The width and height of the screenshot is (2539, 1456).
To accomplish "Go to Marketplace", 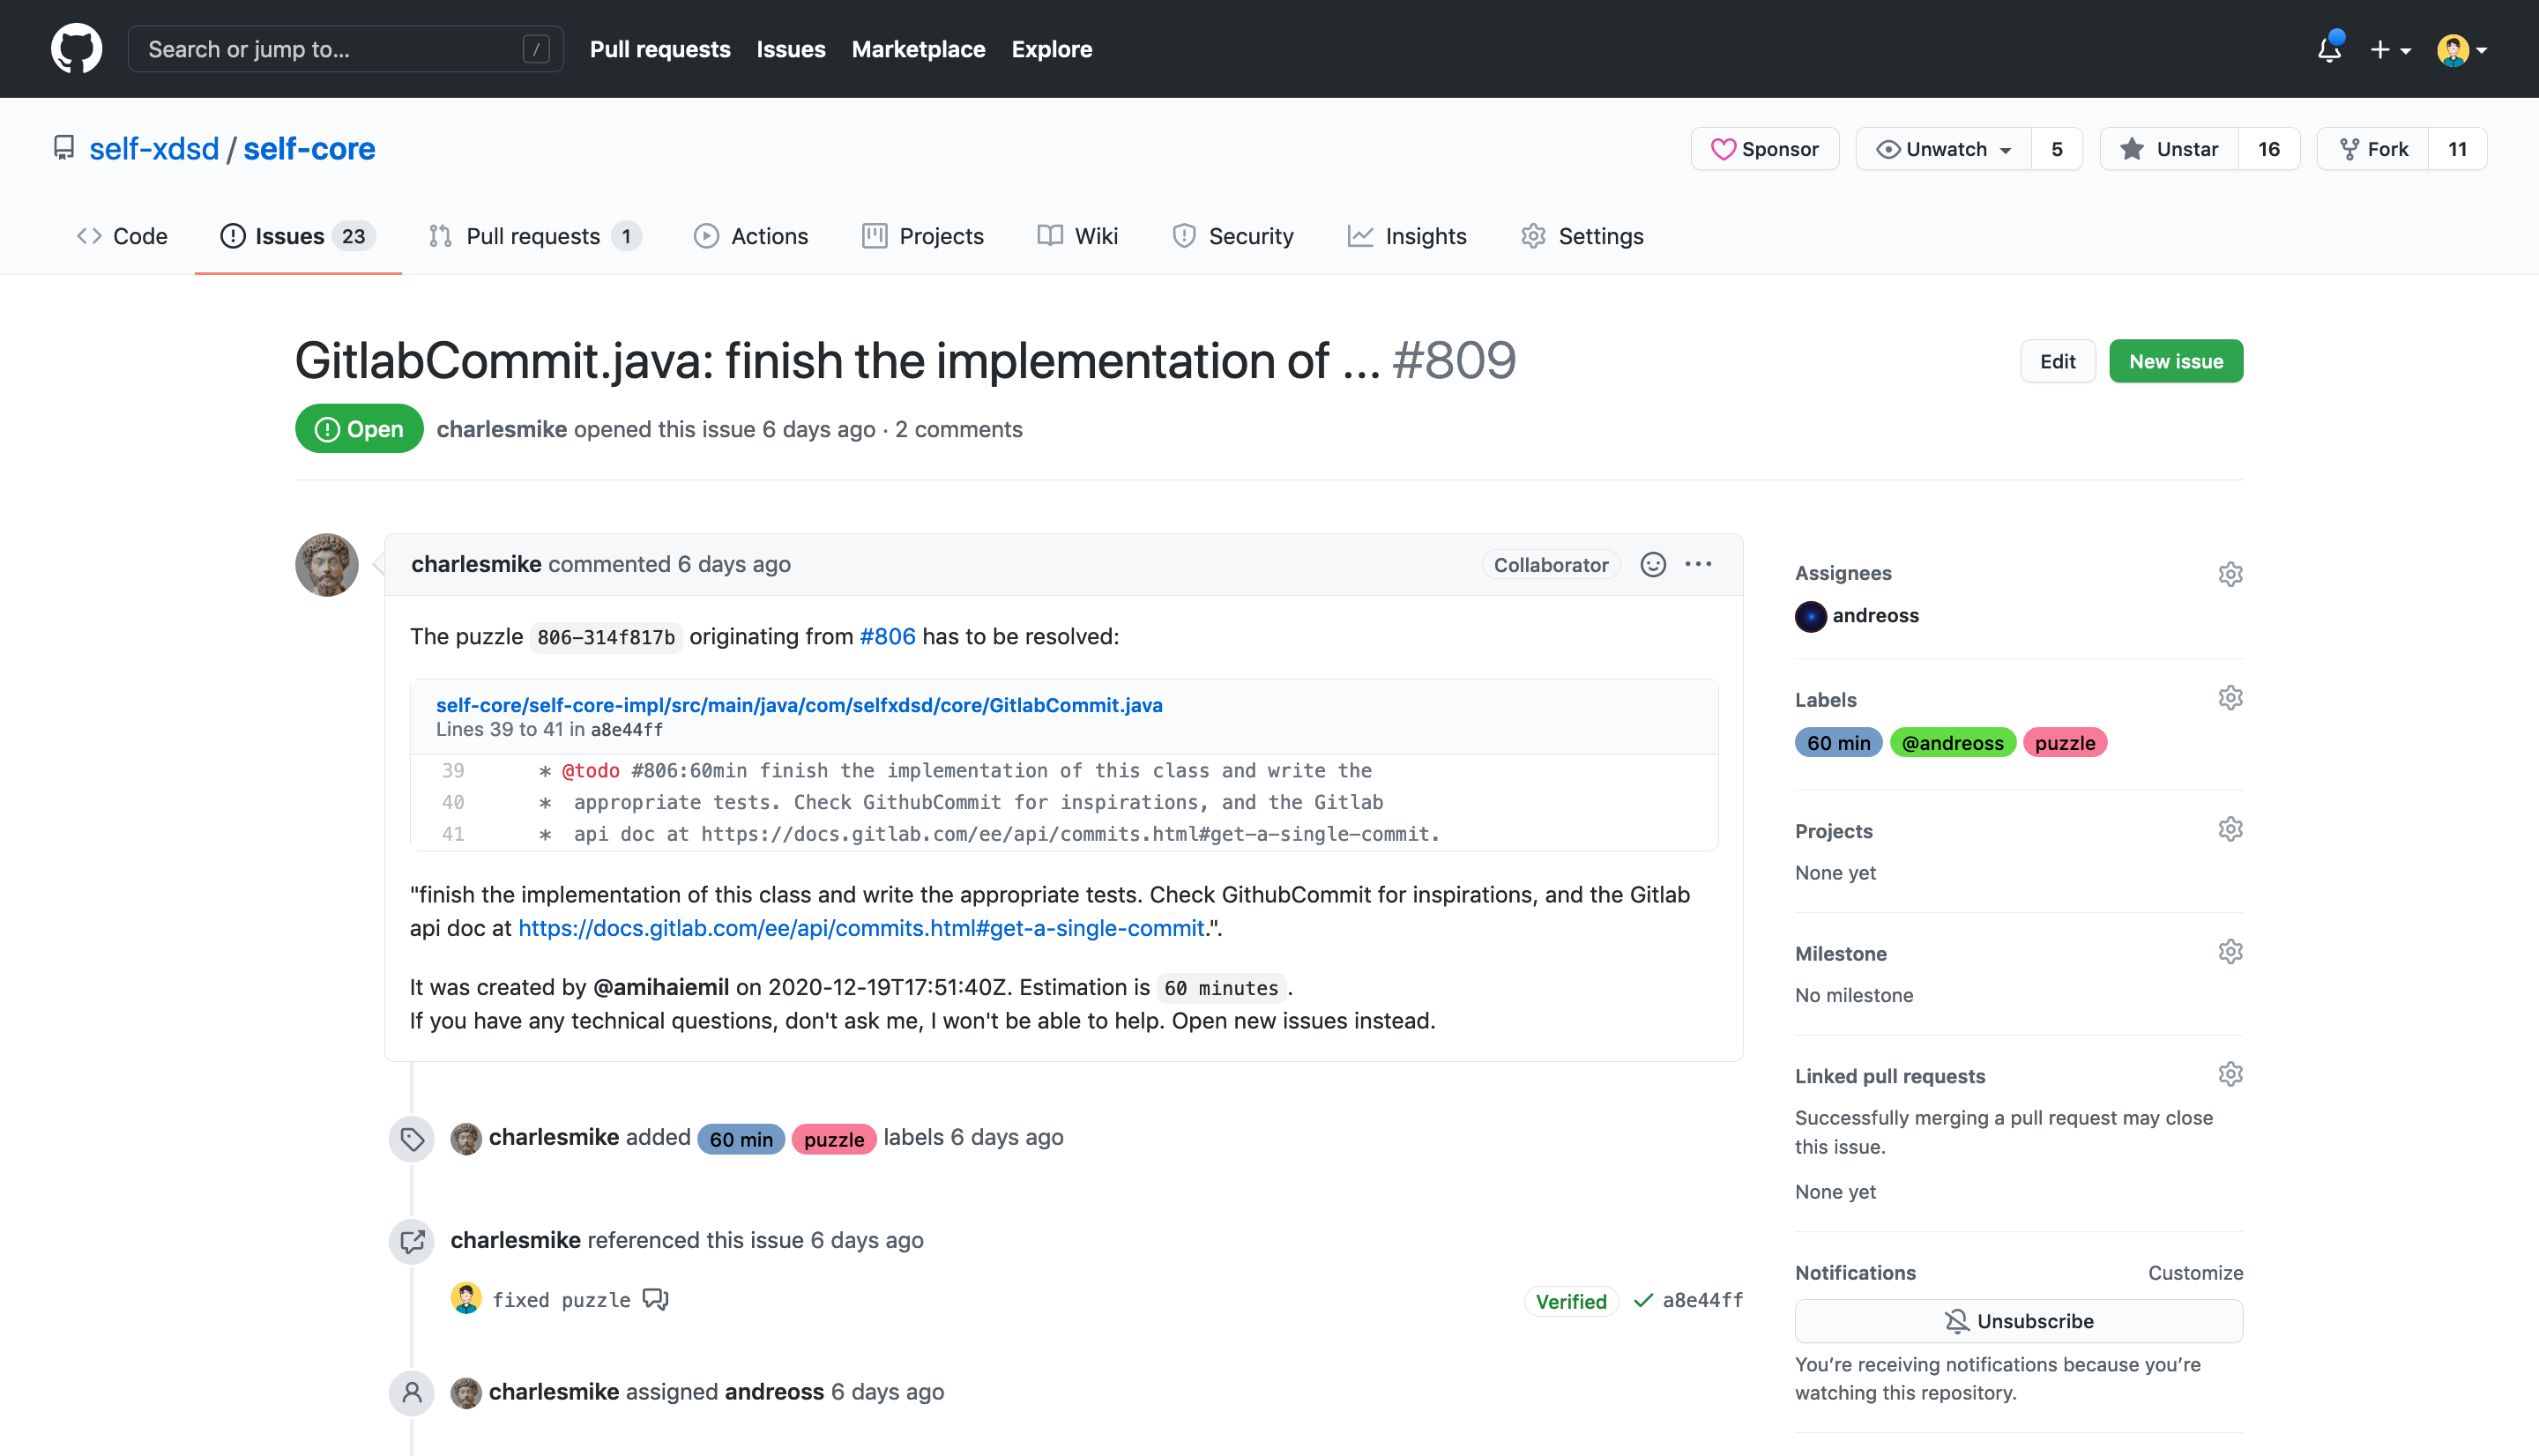I will coord(918,49).
